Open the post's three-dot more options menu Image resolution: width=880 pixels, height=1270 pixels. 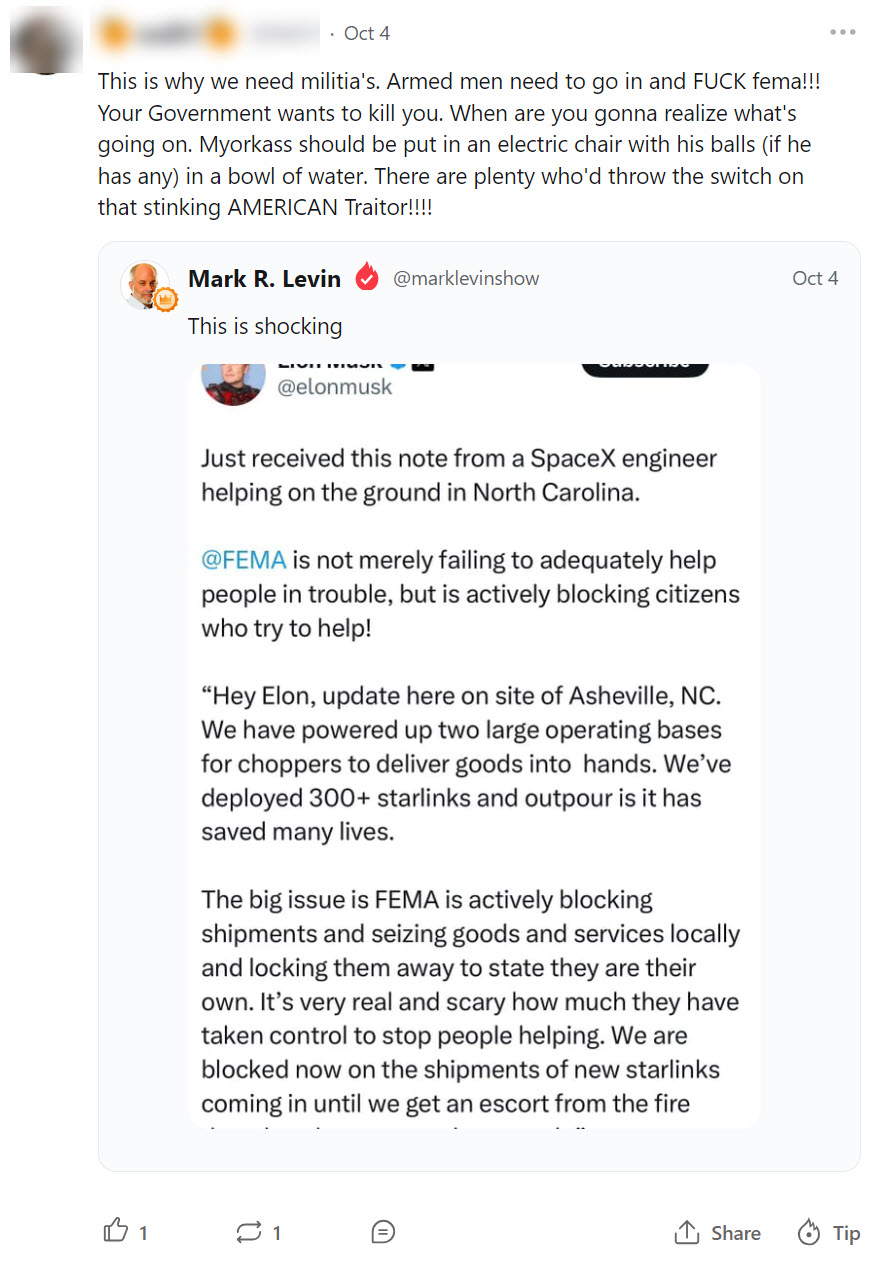coord(842,33)
